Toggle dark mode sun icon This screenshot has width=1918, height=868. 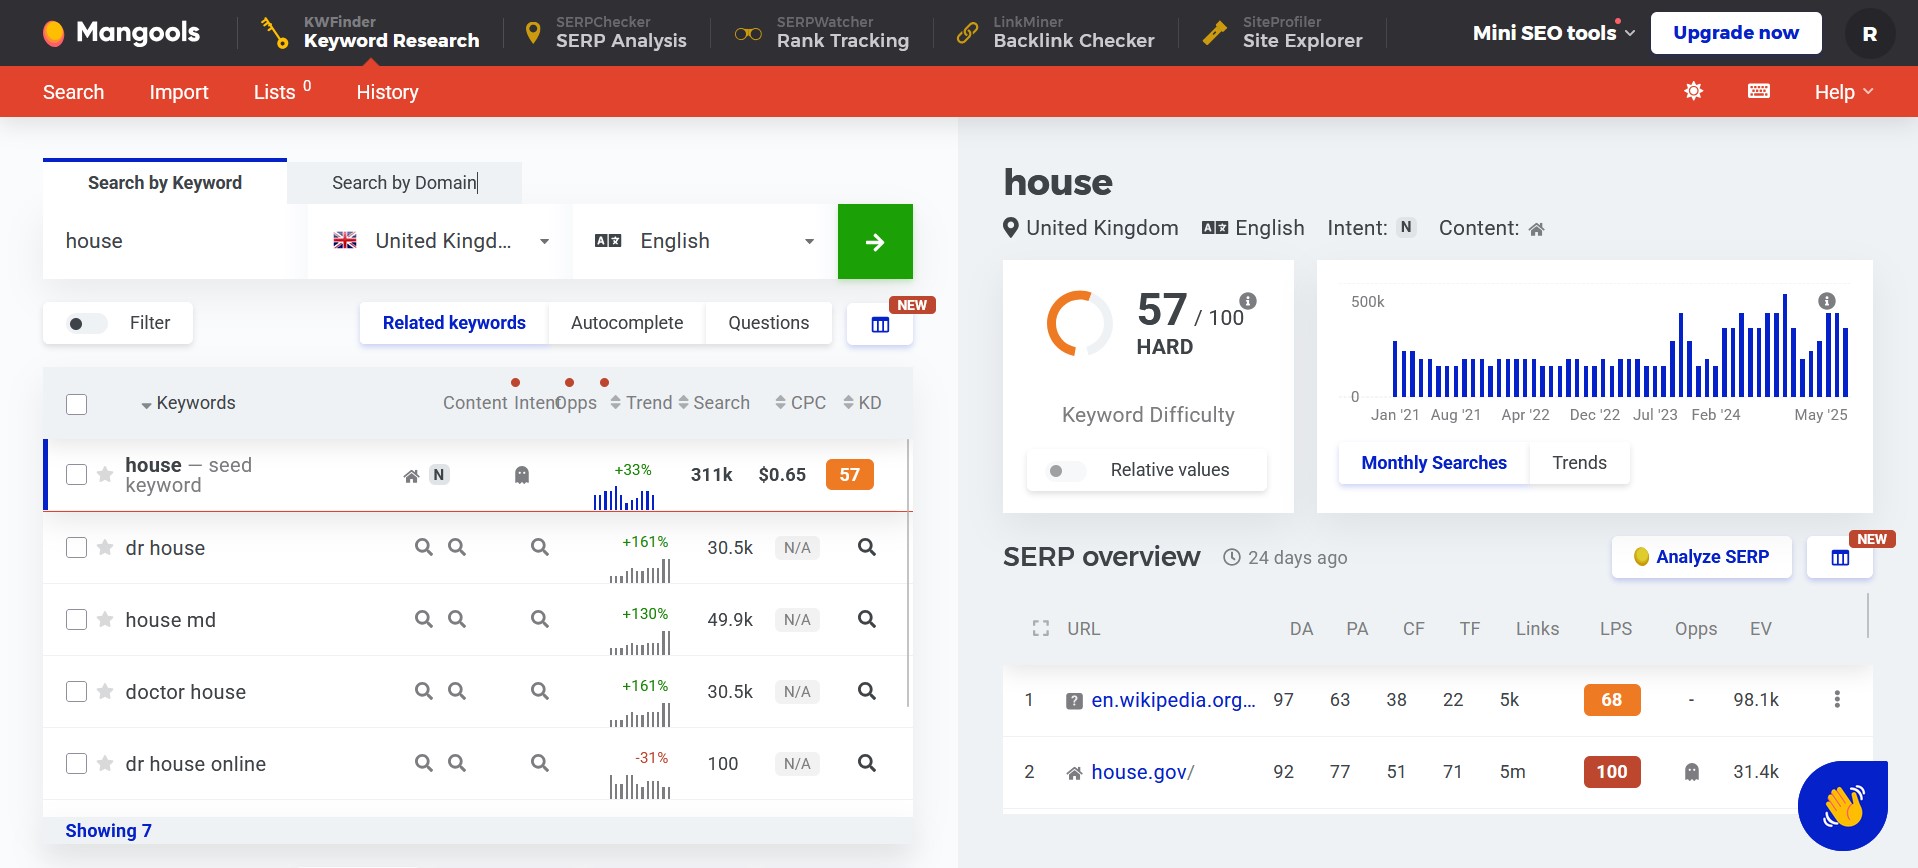(1693, 91)
